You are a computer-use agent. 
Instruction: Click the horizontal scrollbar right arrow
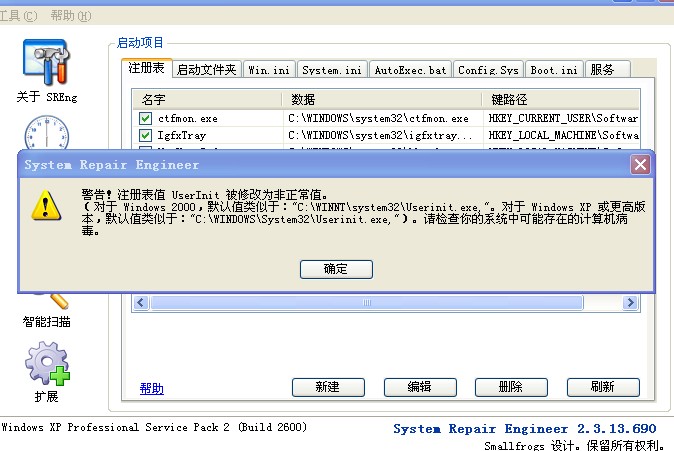coord(630,303)
